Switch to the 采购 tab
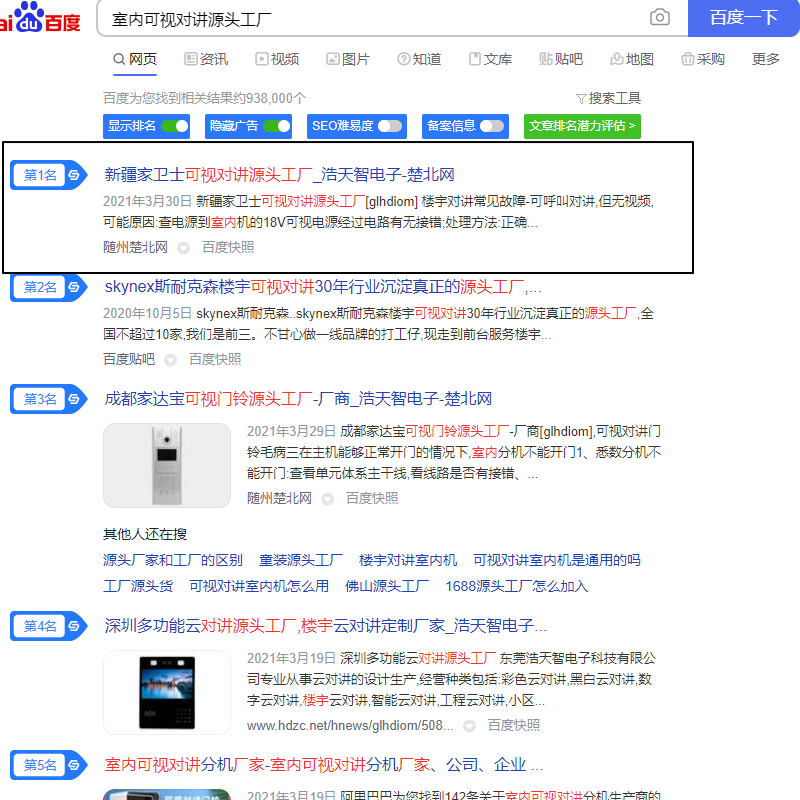 703,59
